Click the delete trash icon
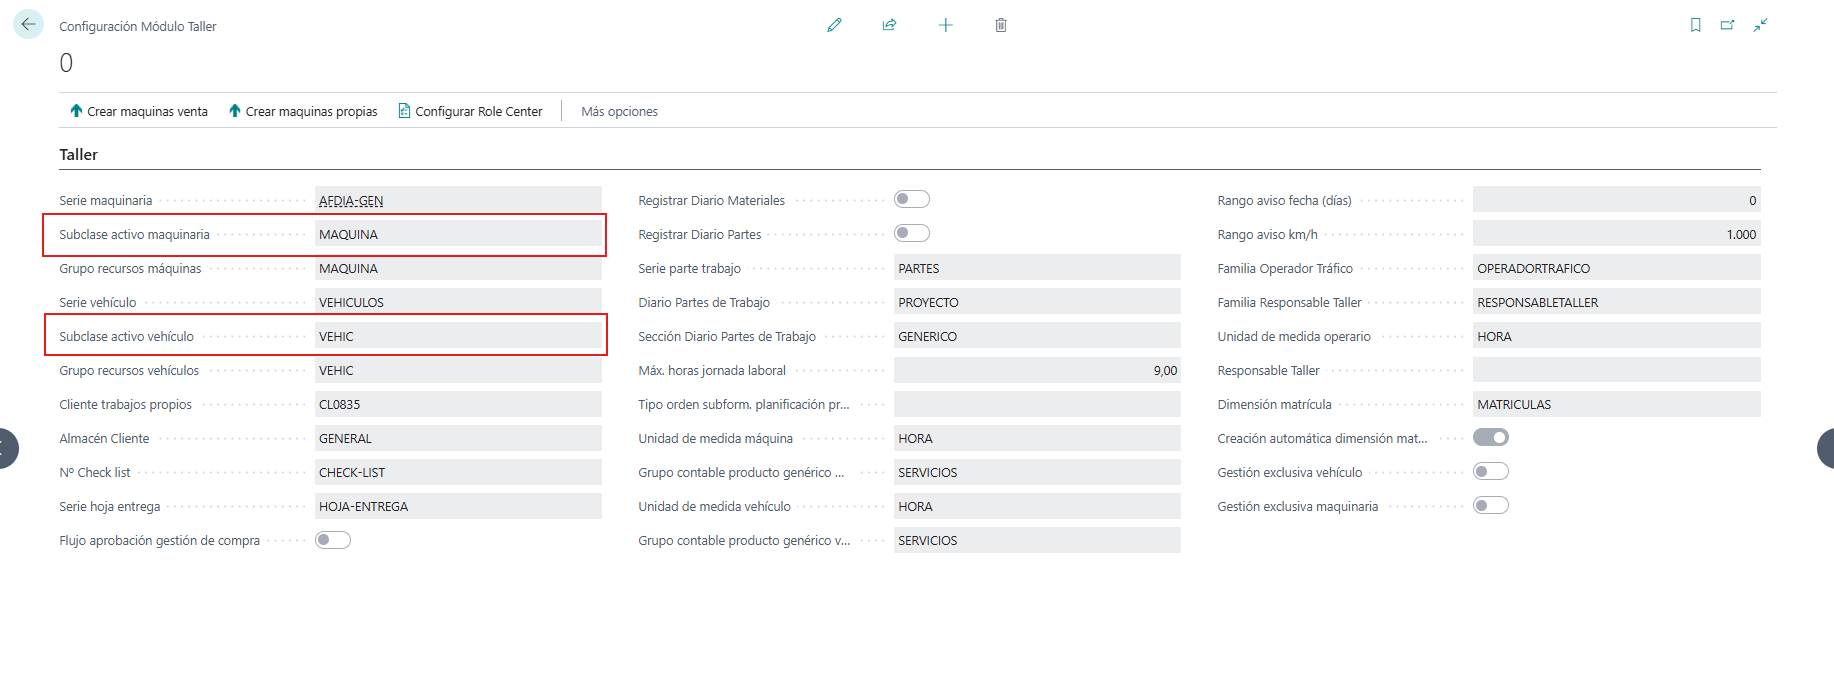The width and height of the screenshot is (1834, 675). click(x=1001, y=25)
